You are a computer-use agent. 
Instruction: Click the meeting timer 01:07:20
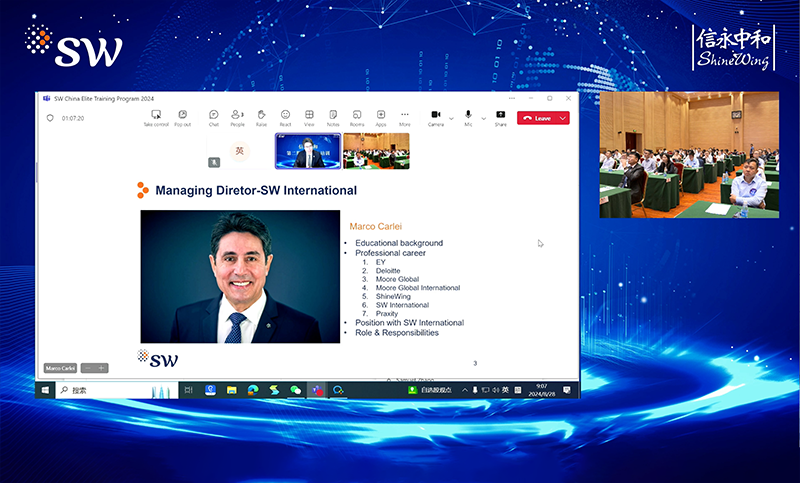(x=73, y=118)
